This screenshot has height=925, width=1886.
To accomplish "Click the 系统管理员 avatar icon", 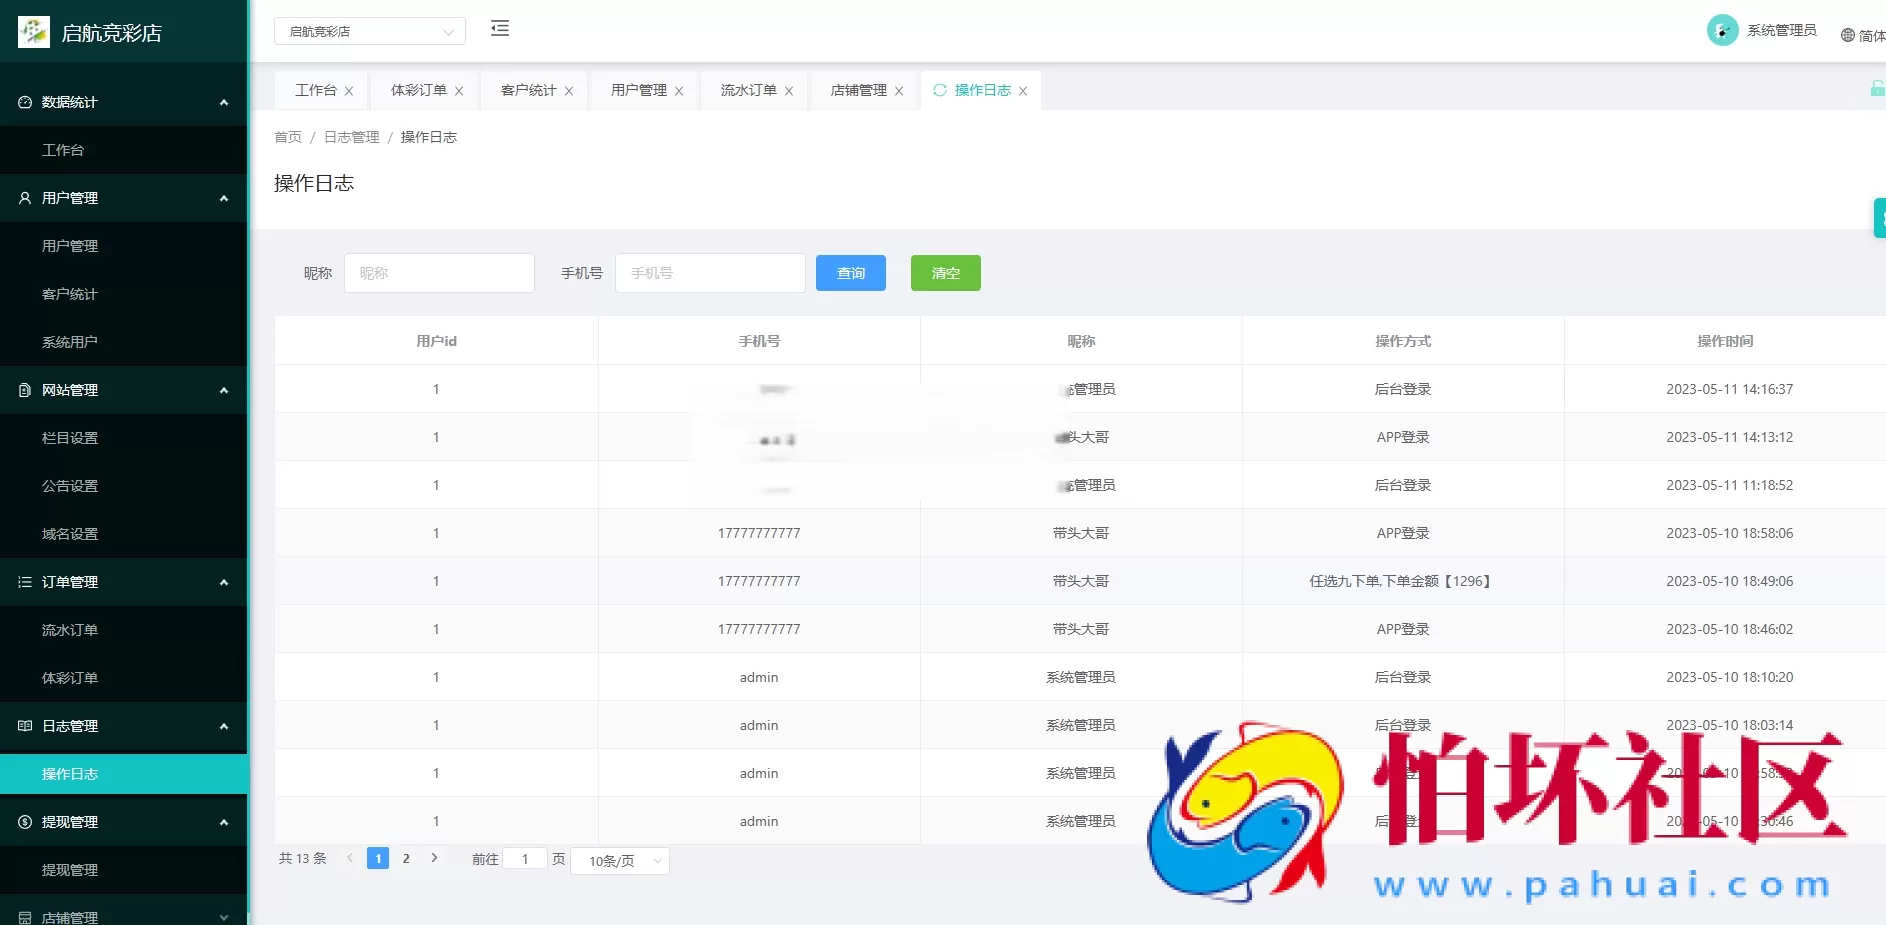I will 1722,29.
